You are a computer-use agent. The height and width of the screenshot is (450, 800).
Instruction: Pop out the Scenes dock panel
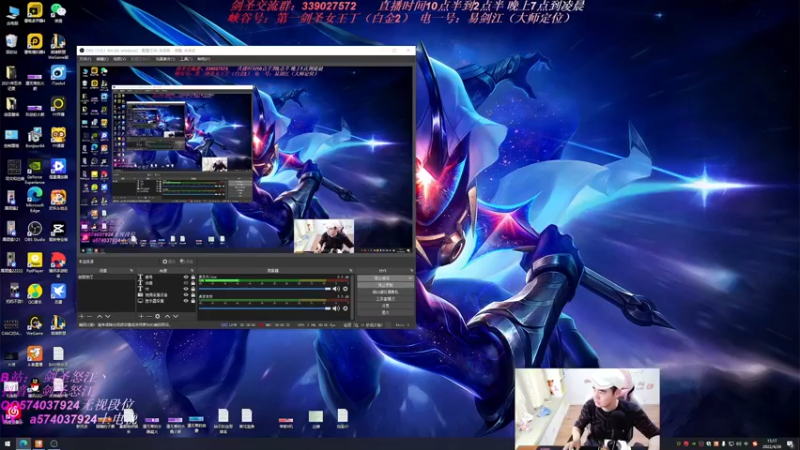point(132,271)
